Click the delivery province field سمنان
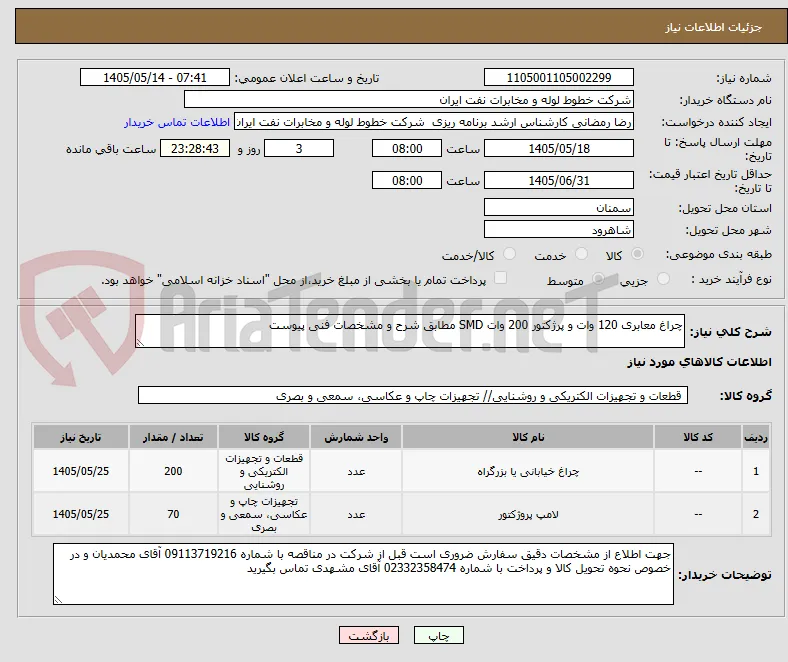The height and width of the screenshot is (662, 788). click(558, 207)
